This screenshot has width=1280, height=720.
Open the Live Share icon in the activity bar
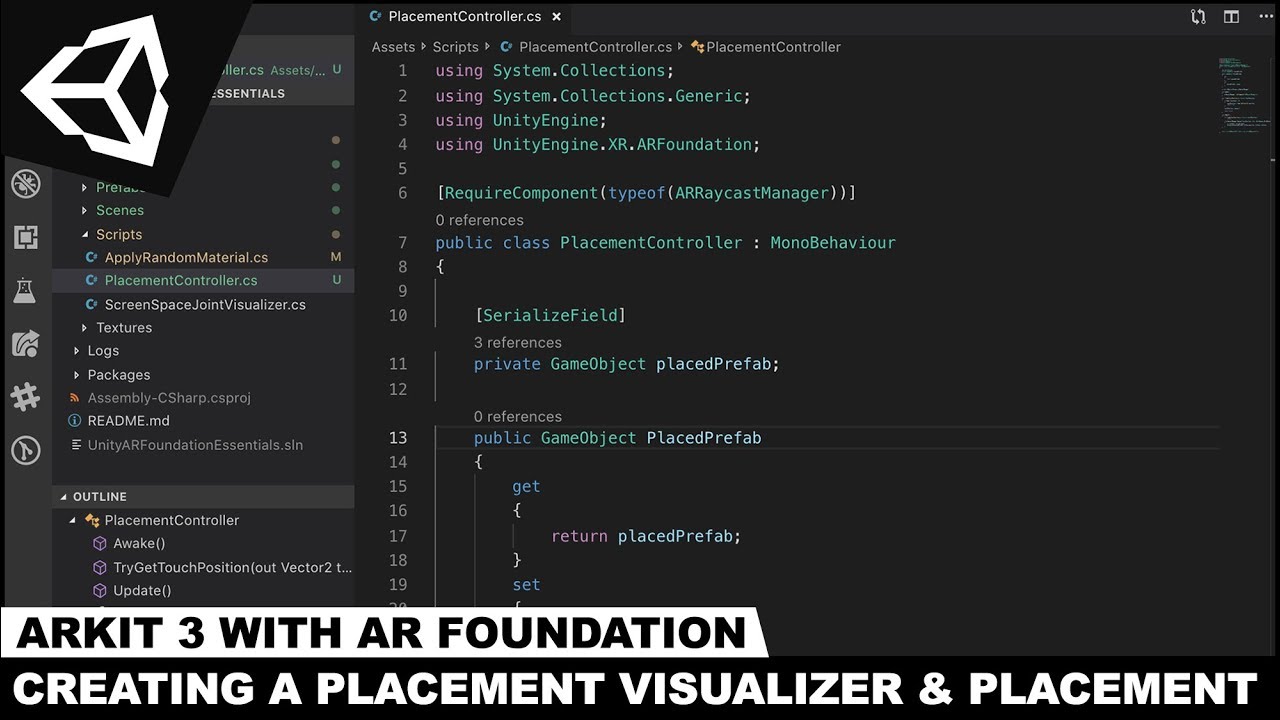point(25,344)
